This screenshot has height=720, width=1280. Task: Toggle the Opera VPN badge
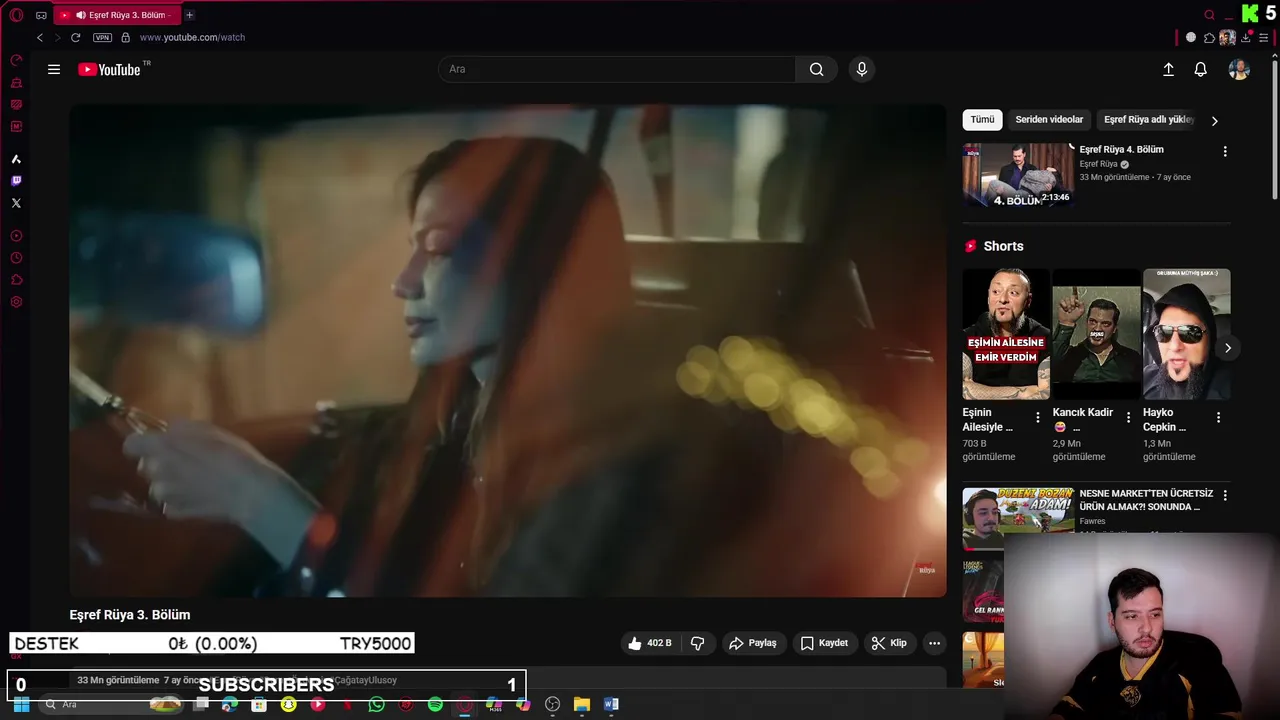[102, 37]
